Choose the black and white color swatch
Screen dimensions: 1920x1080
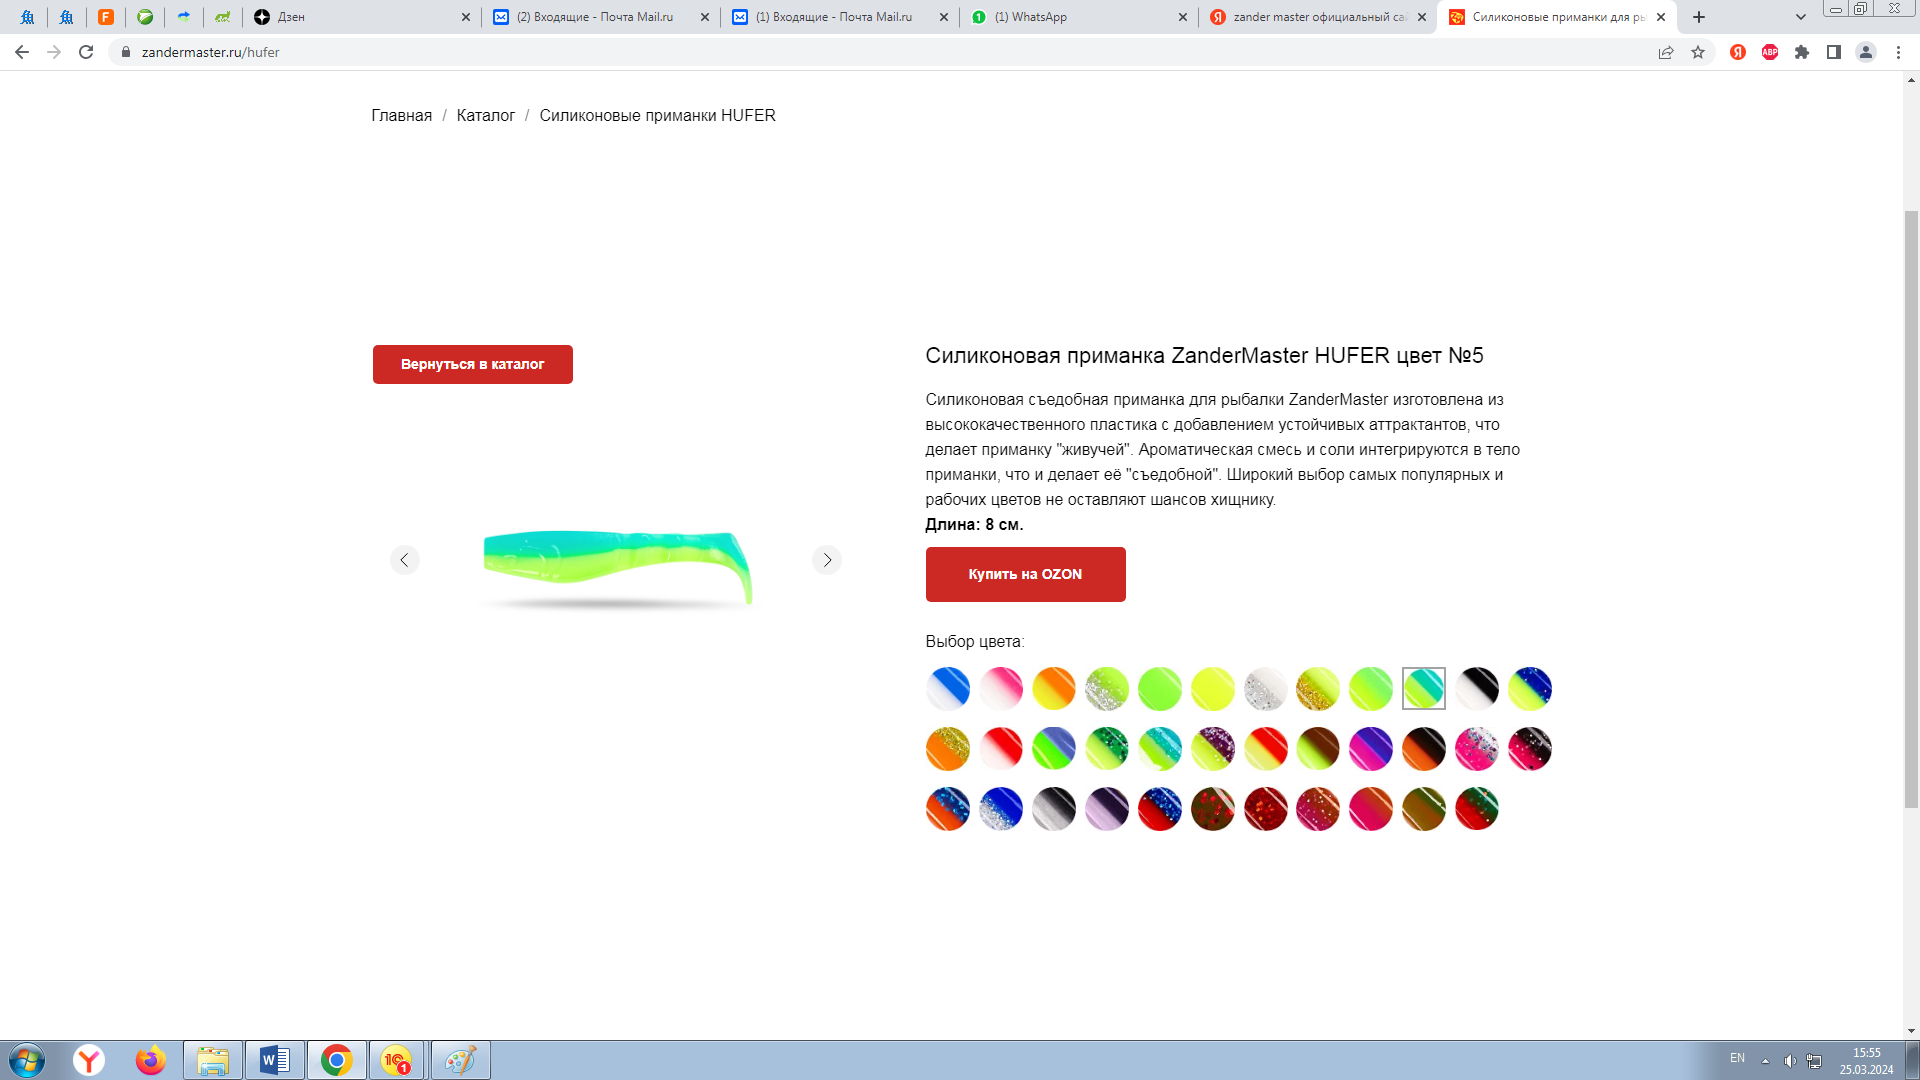coord(1477,688)
